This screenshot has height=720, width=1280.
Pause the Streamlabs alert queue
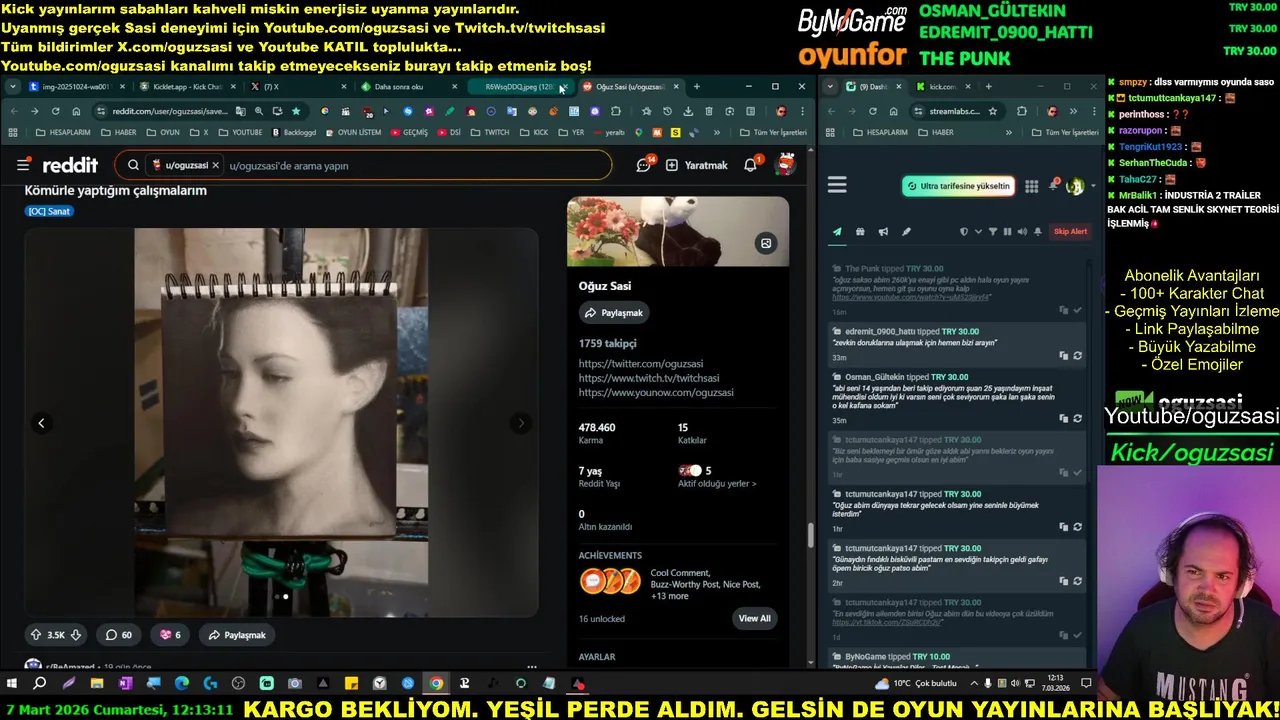pyautogui.click(x=1007, y=232)
